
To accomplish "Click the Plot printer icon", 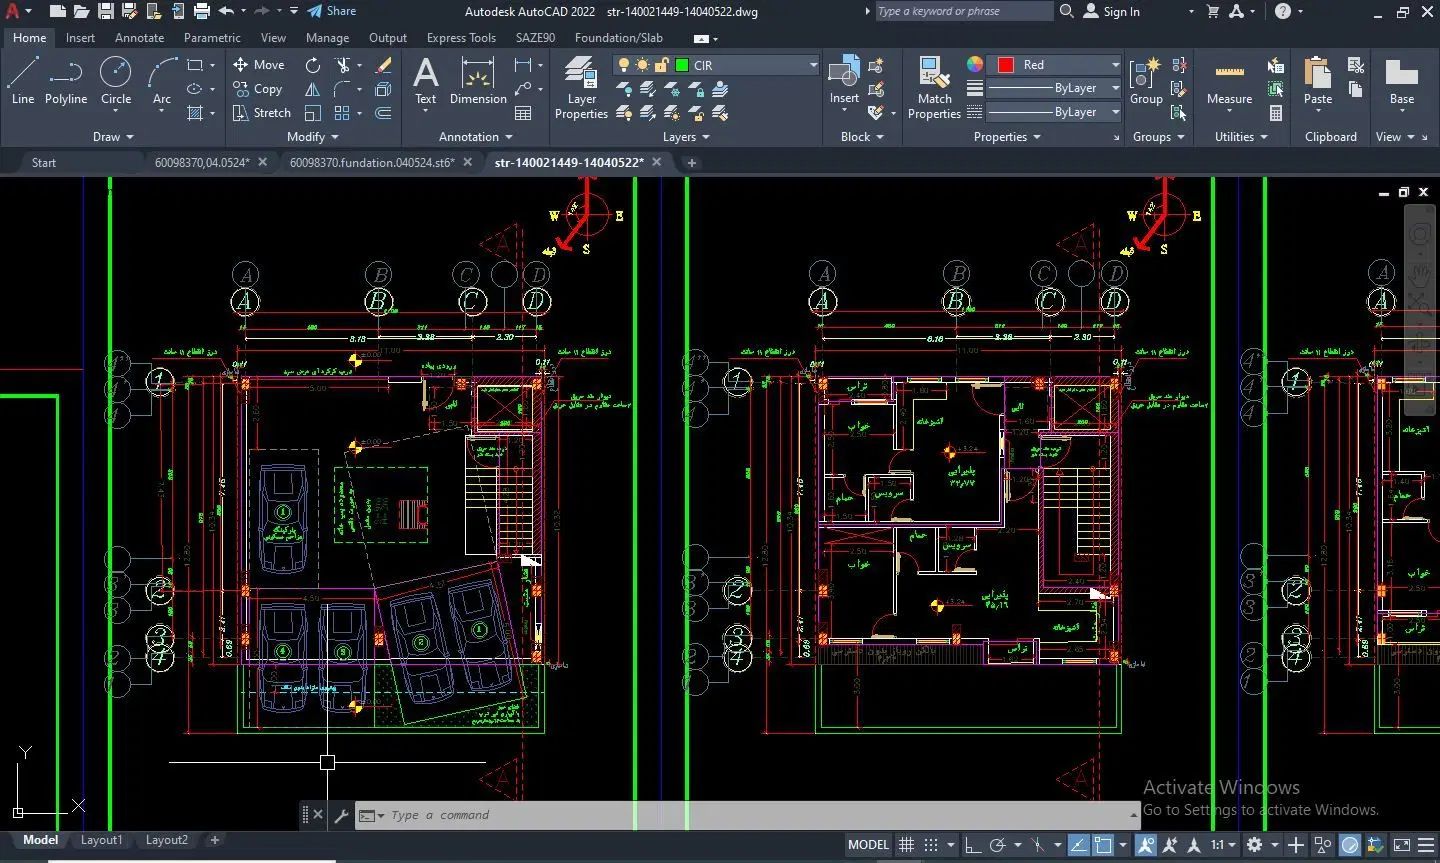I will pyautogui.click(x=202, y=11).
